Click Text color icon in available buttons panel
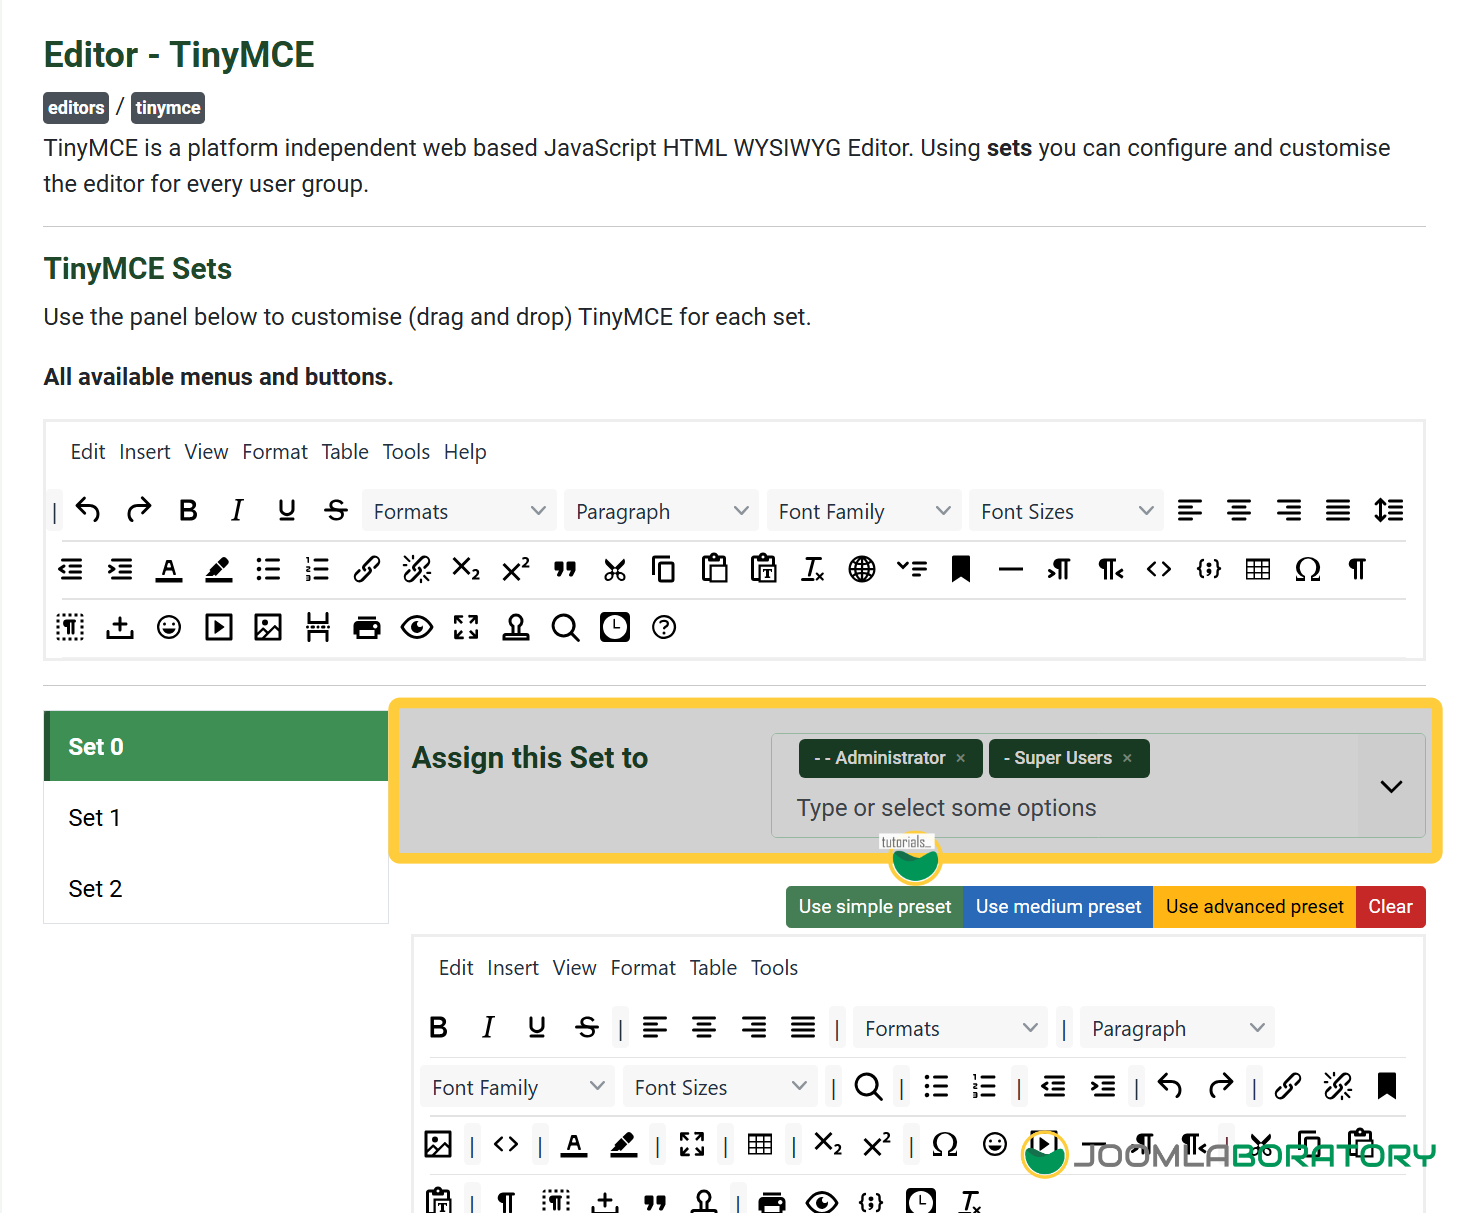The height and width of the screenshot is (1213, 1464). pos(169,570)
